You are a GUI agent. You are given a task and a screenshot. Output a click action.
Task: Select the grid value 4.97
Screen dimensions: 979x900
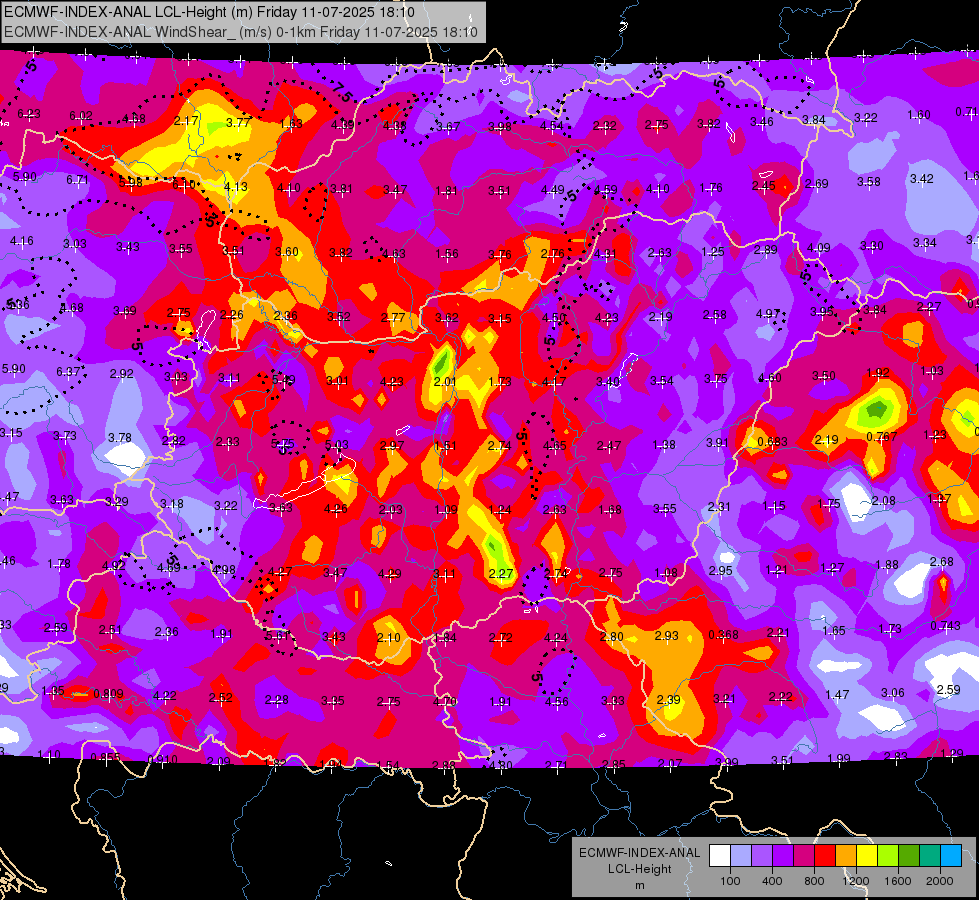tap(768, 314)
